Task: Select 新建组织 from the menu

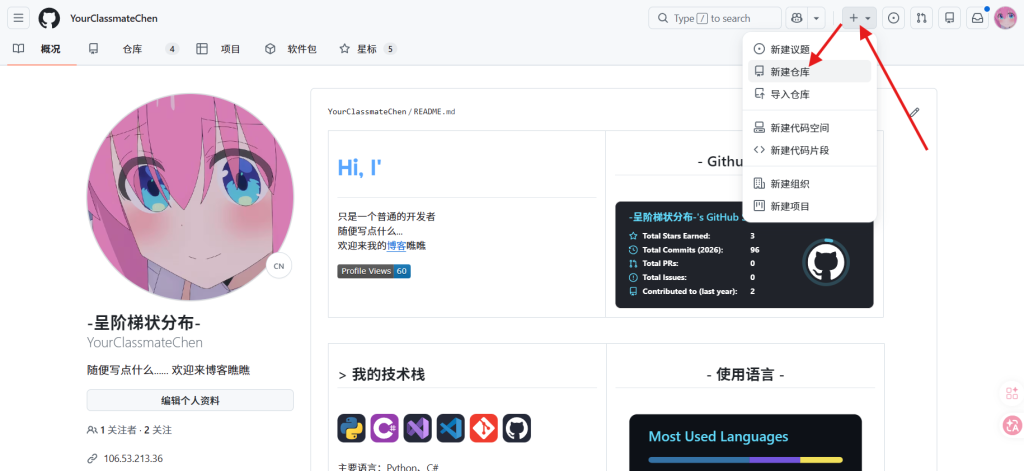Action: pyautogui.click(x=809, y=184)
